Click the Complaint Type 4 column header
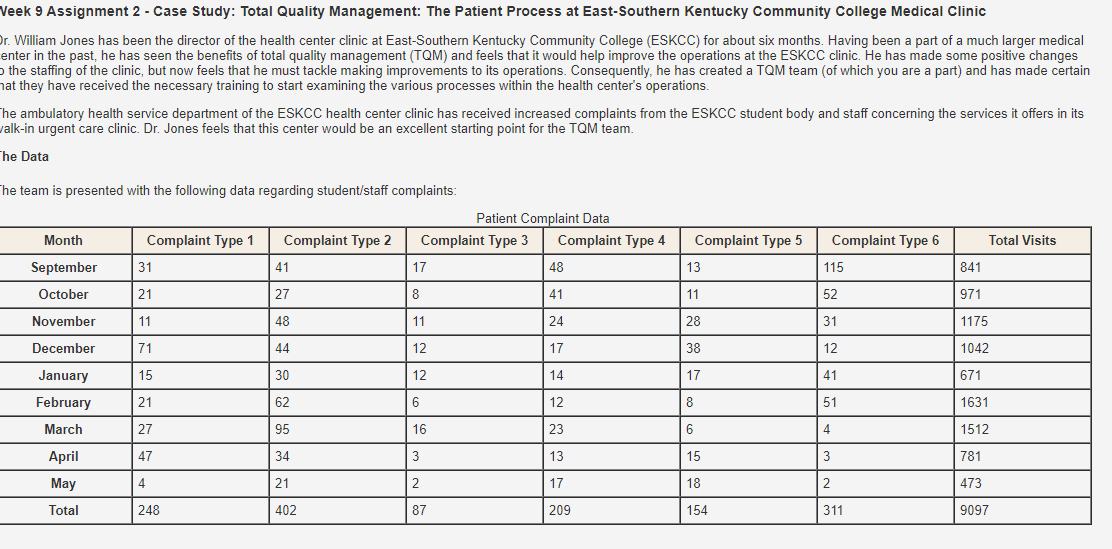This screenshot has width=1112, height=549. coord(611,240)
